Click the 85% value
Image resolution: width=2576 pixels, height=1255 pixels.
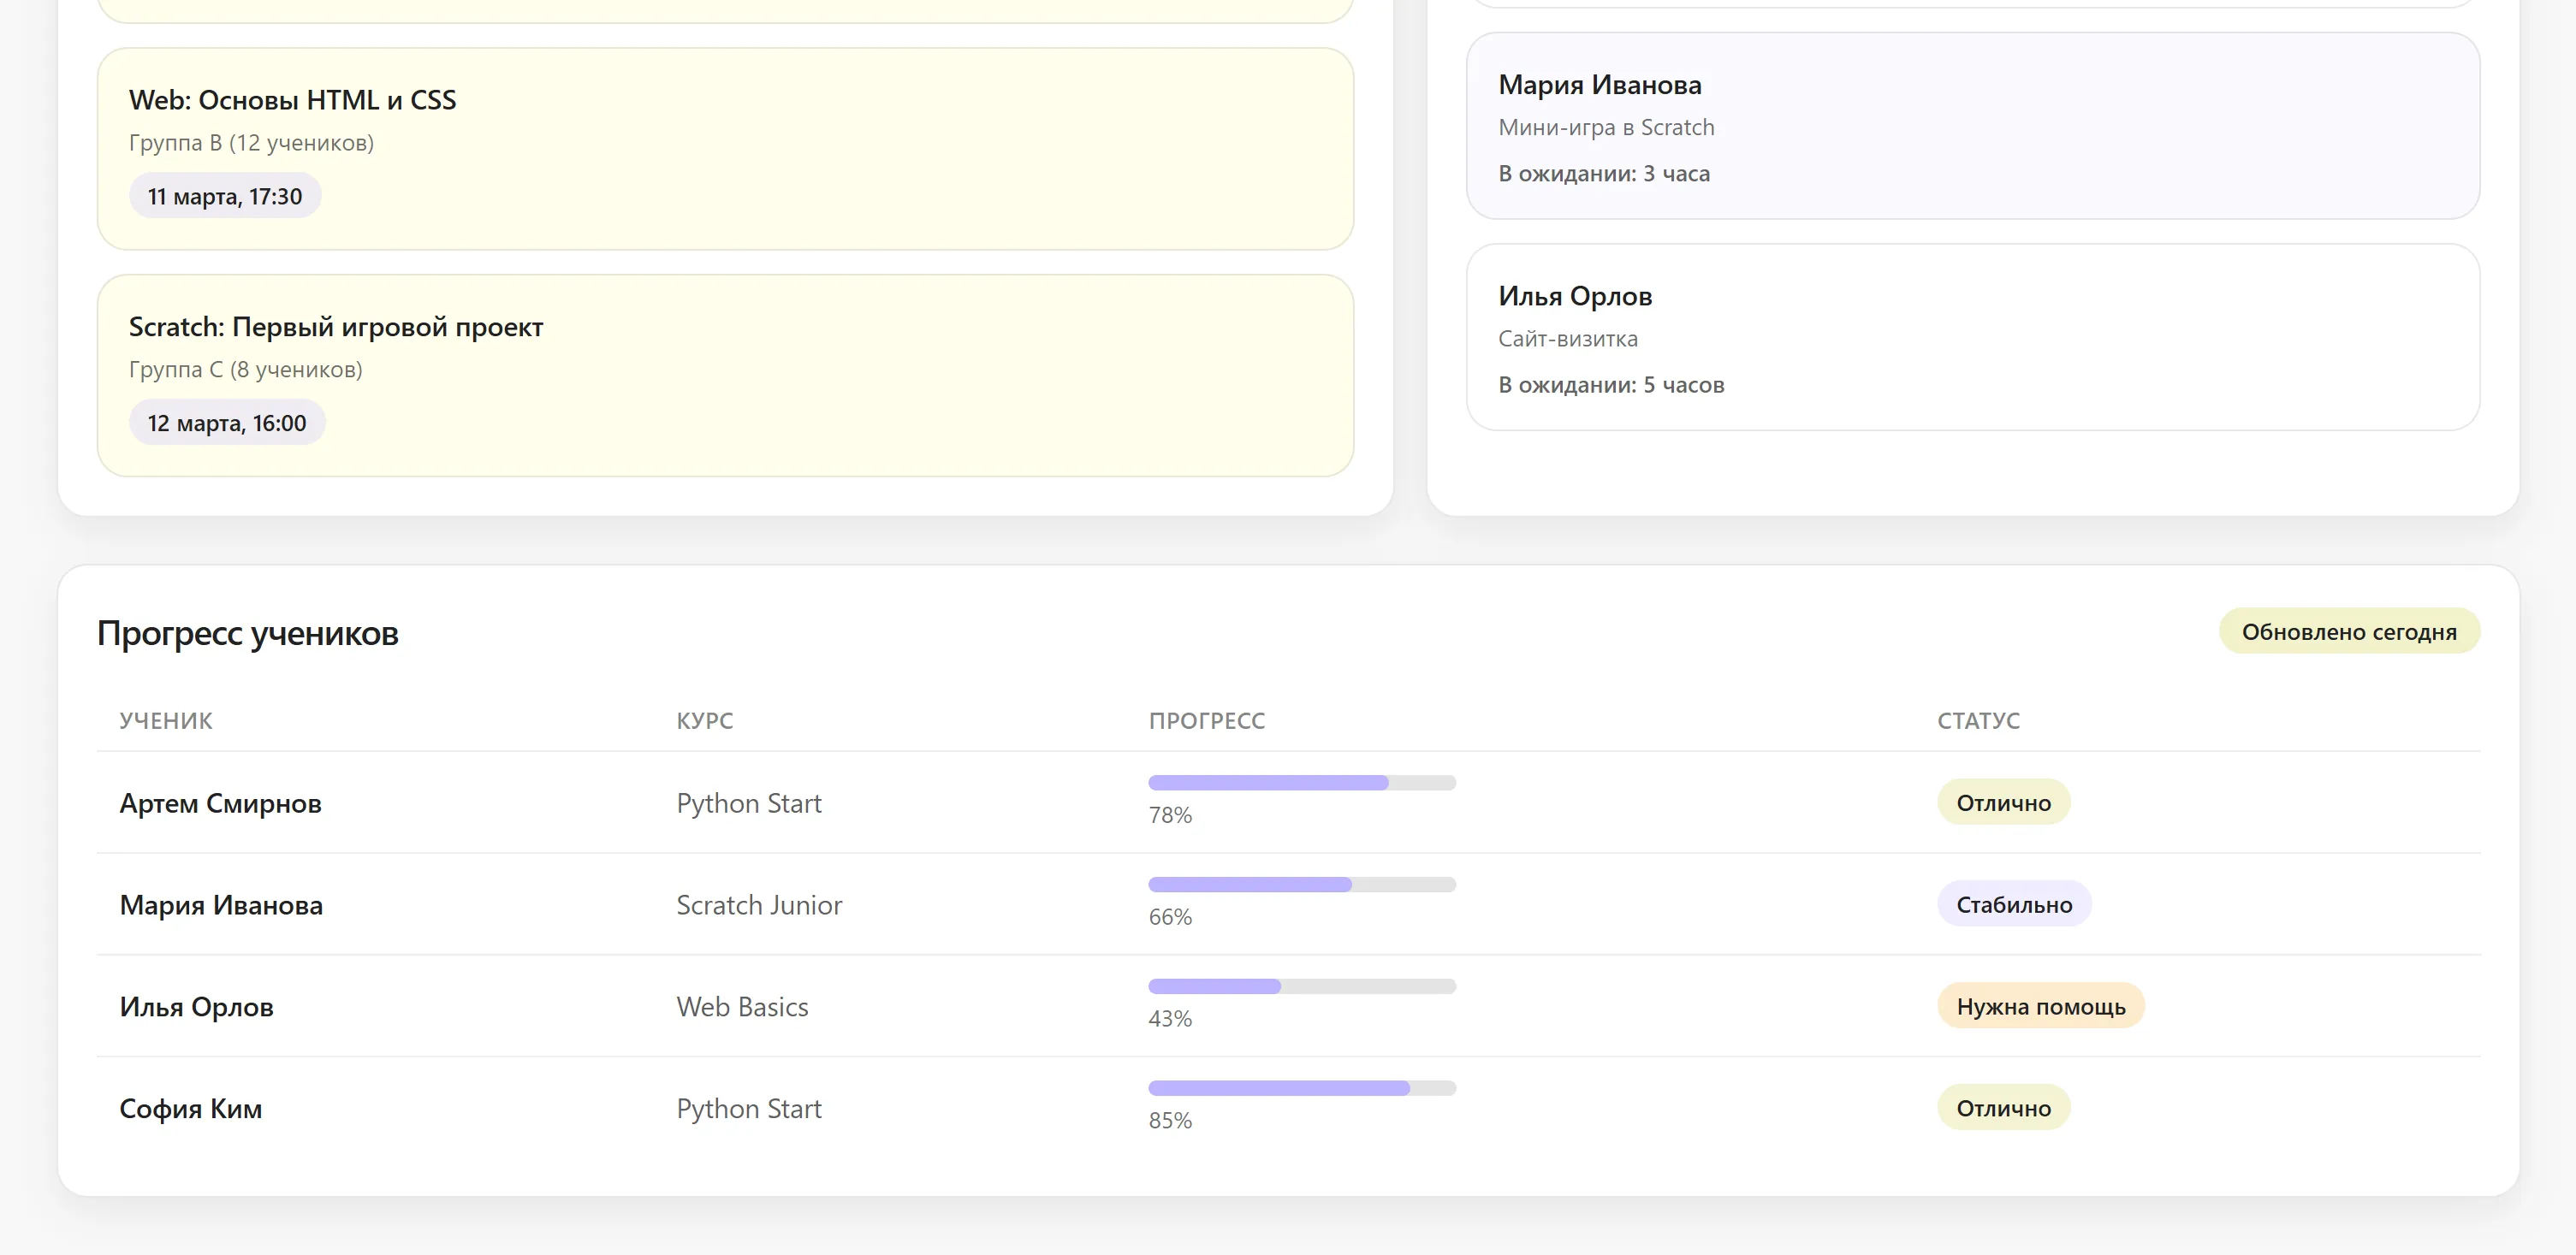(1170, 1121)
